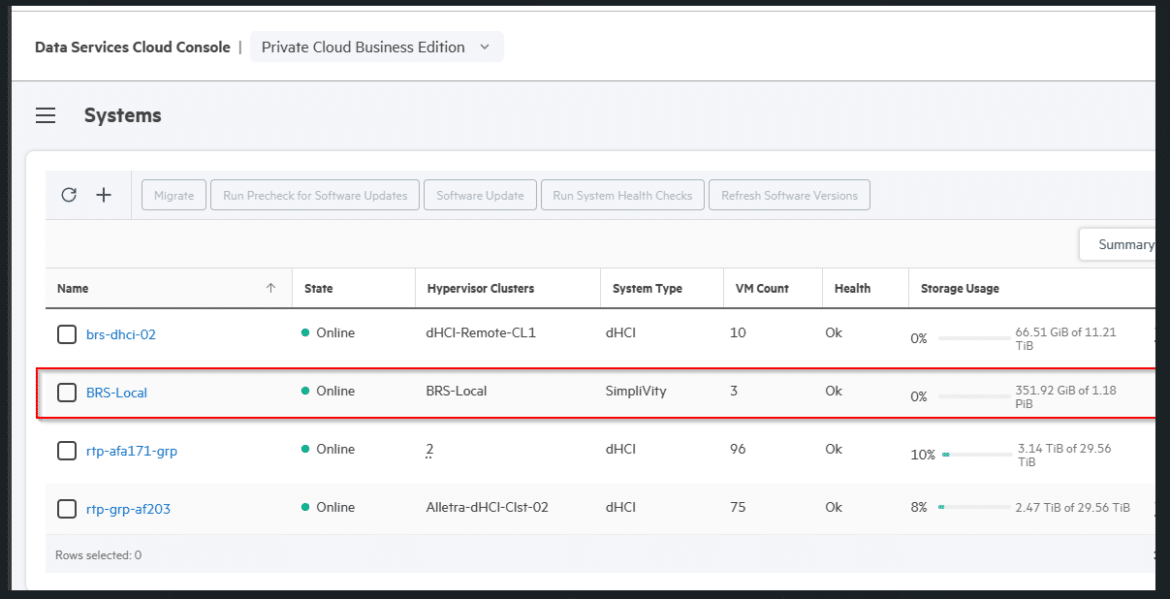Click Run System Health Checks button
Viewport: 1170px width, 599px height.
[x=622, y=195]
